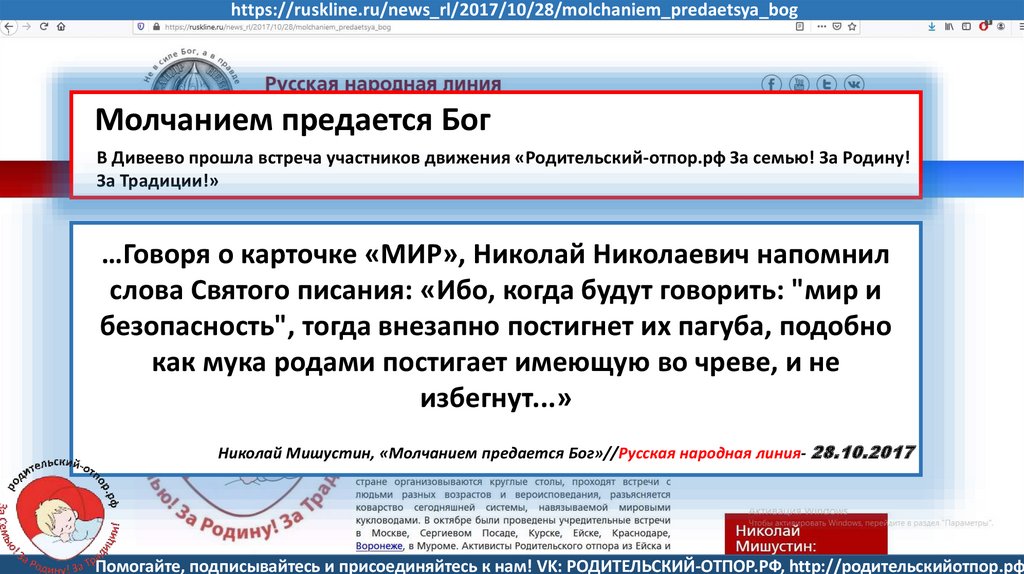
Task: Click the quote text starting Говоря о карточке
Action: 496,326
